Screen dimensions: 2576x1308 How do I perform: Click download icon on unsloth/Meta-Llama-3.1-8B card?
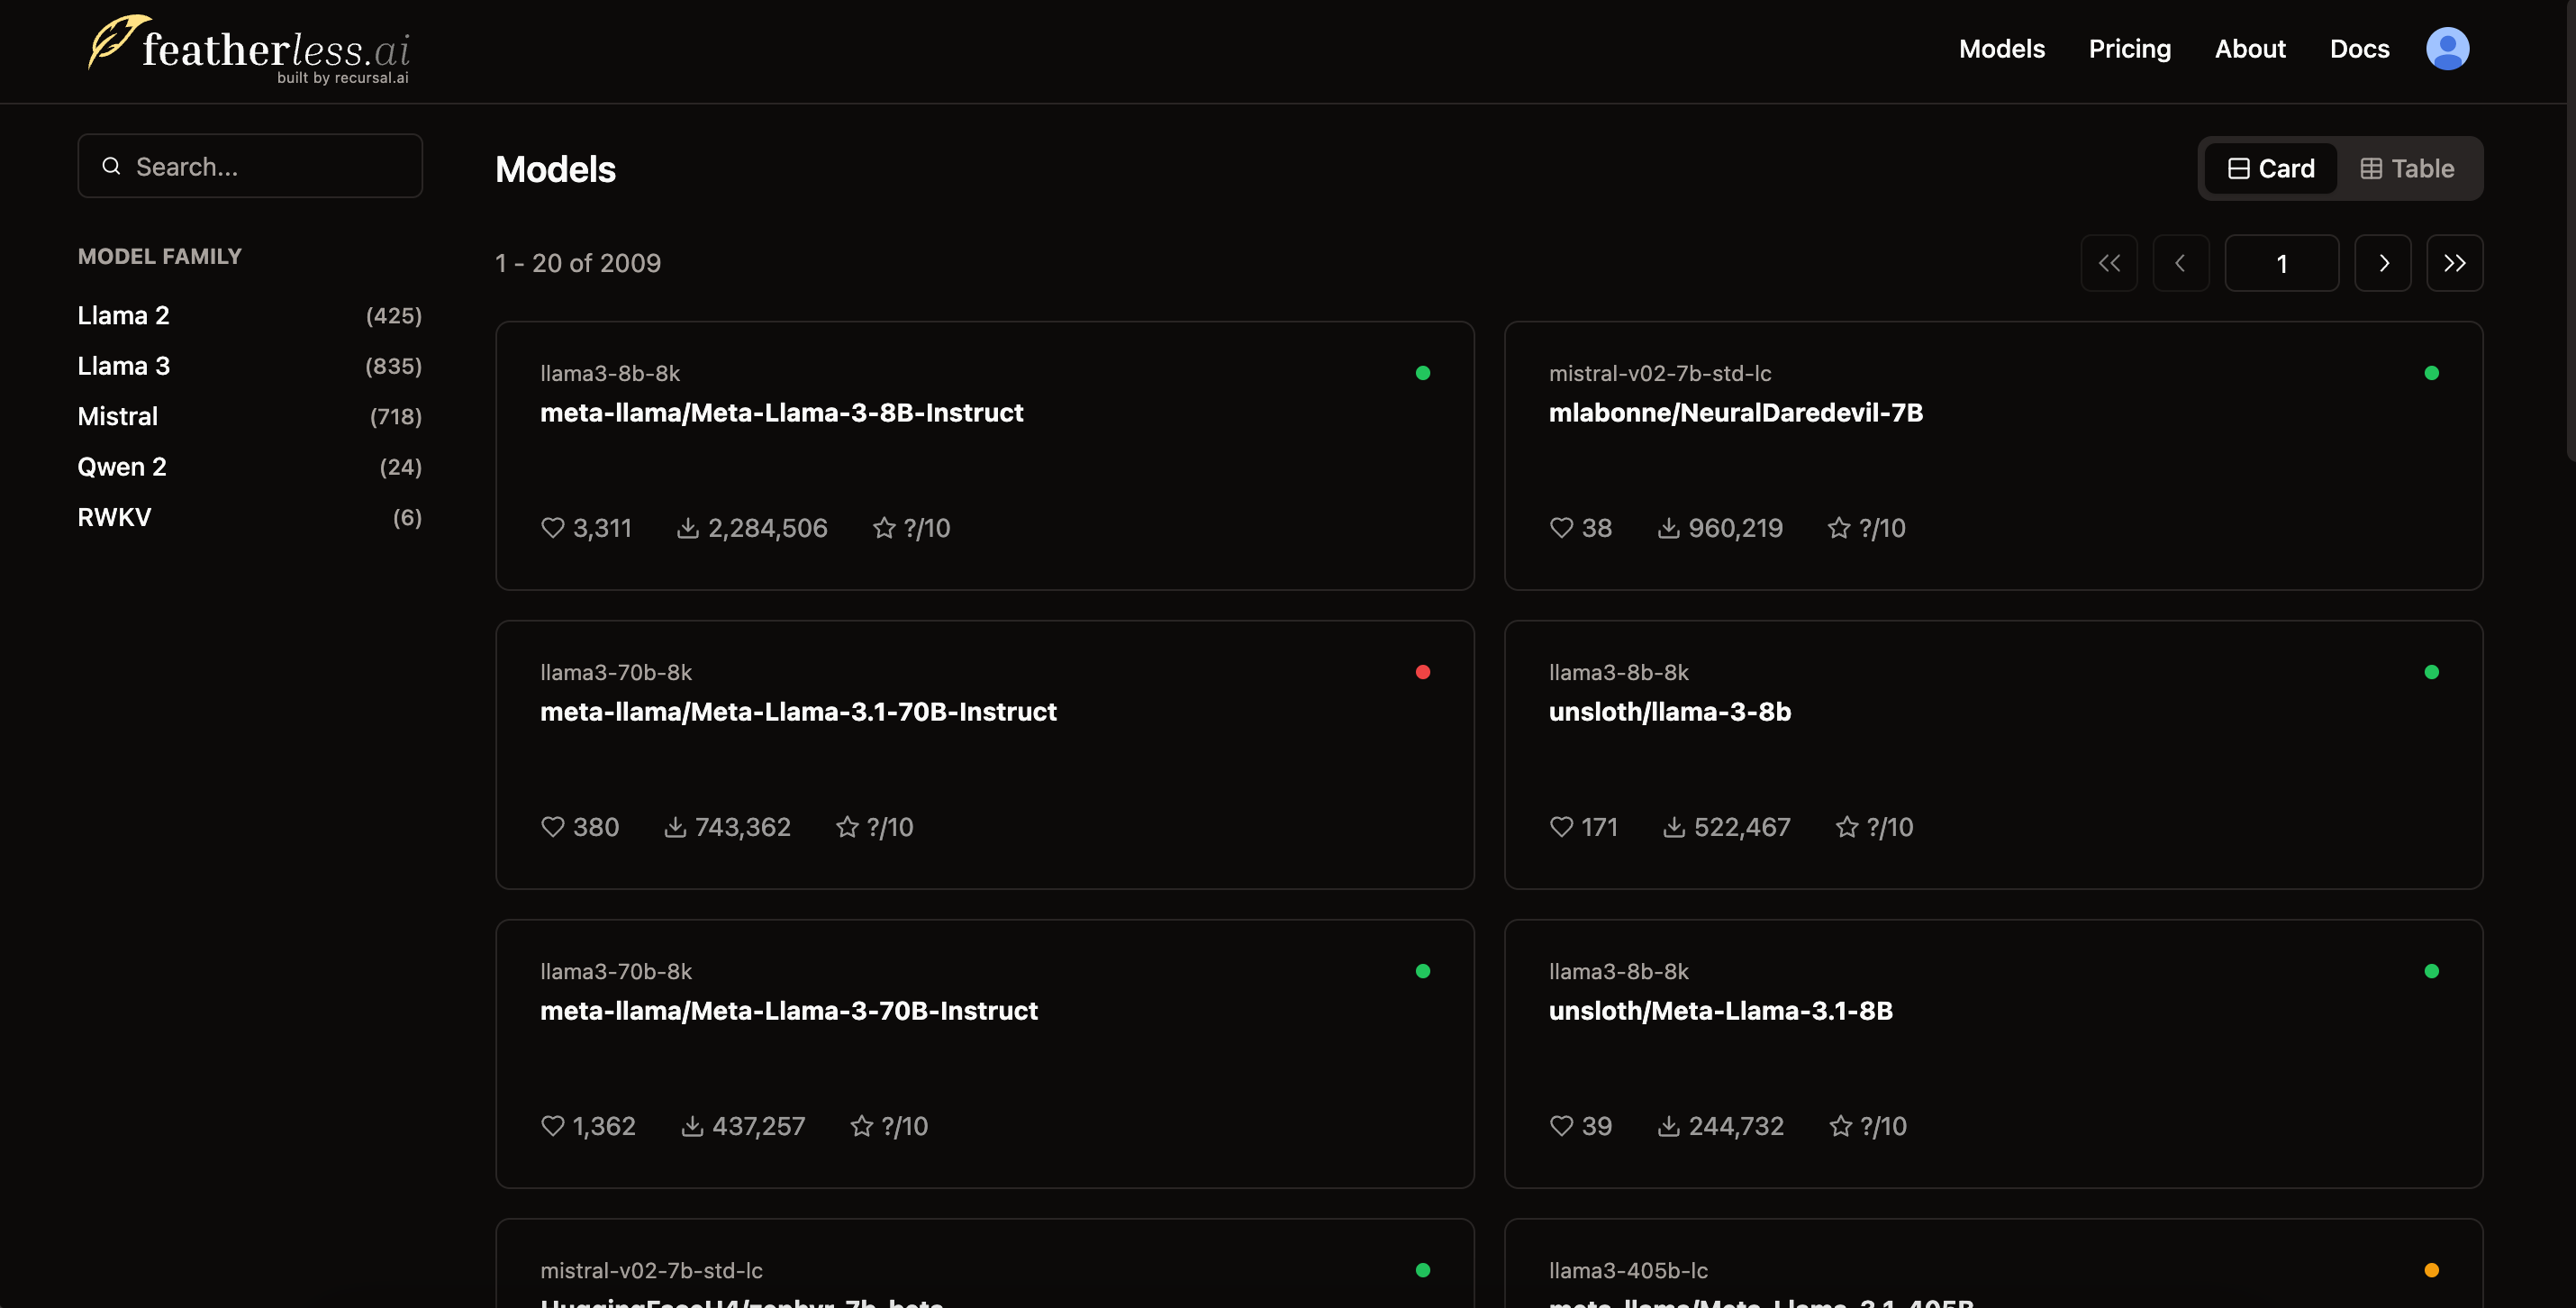tap(1668, 1126)
